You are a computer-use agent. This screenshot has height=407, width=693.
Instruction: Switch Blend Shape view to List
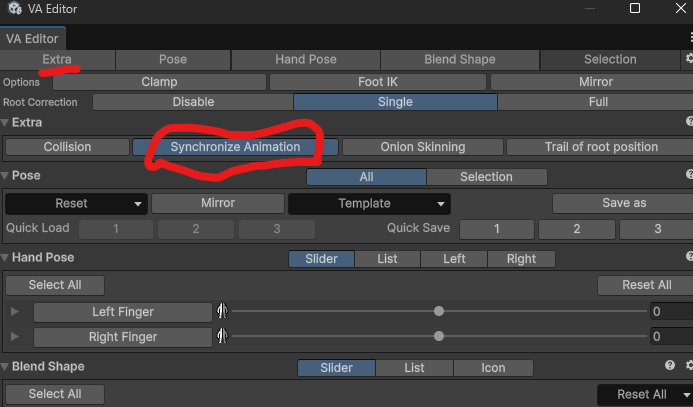pos(415,368)
